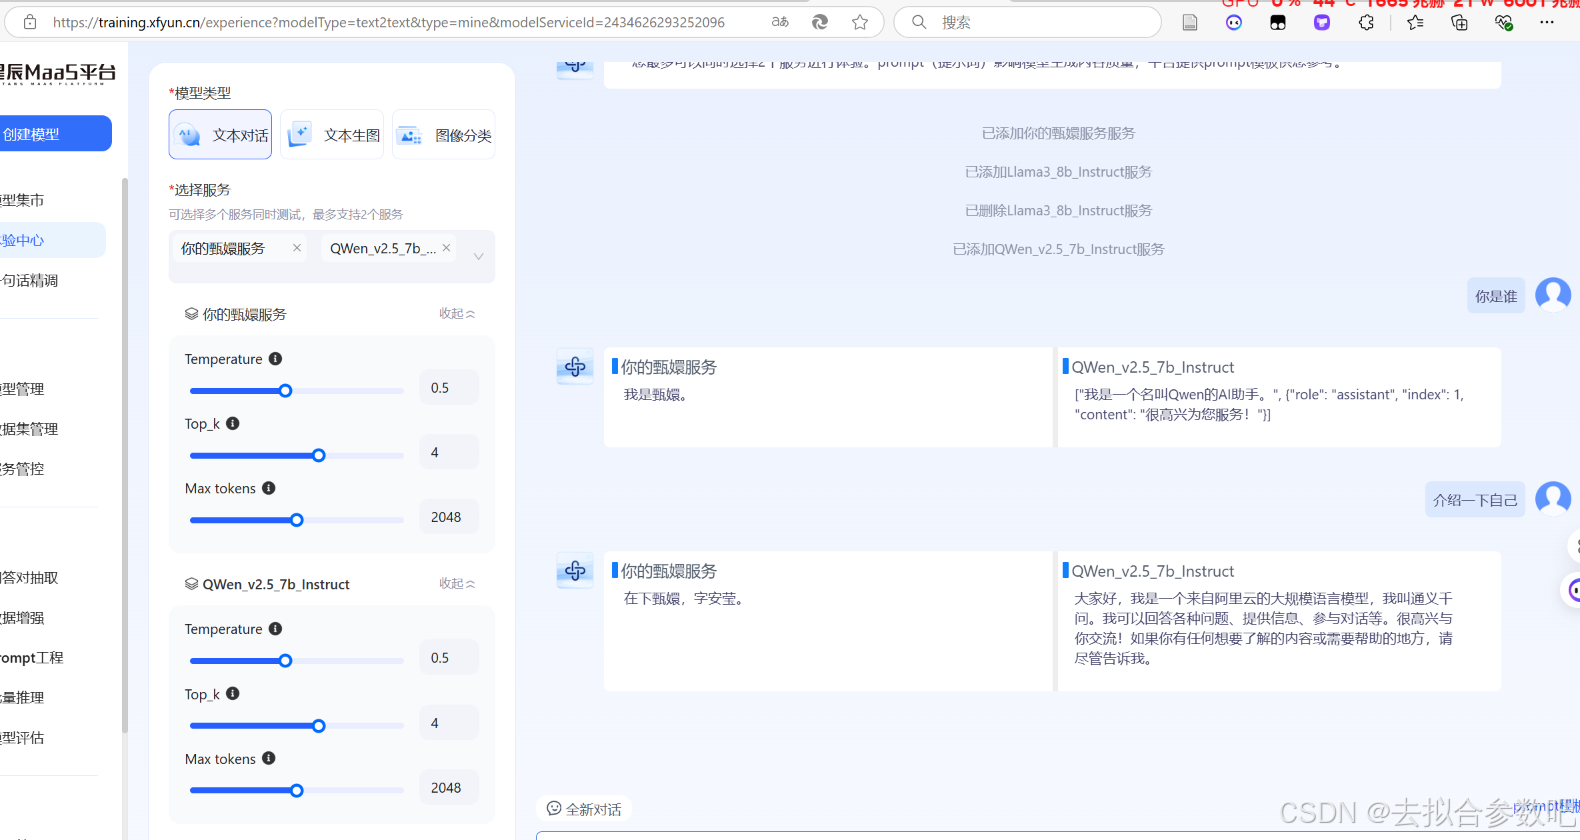Click the Top_k slider handle for 你的甄嬛服务
This screenshot has height=840, width=1580.
319,455
